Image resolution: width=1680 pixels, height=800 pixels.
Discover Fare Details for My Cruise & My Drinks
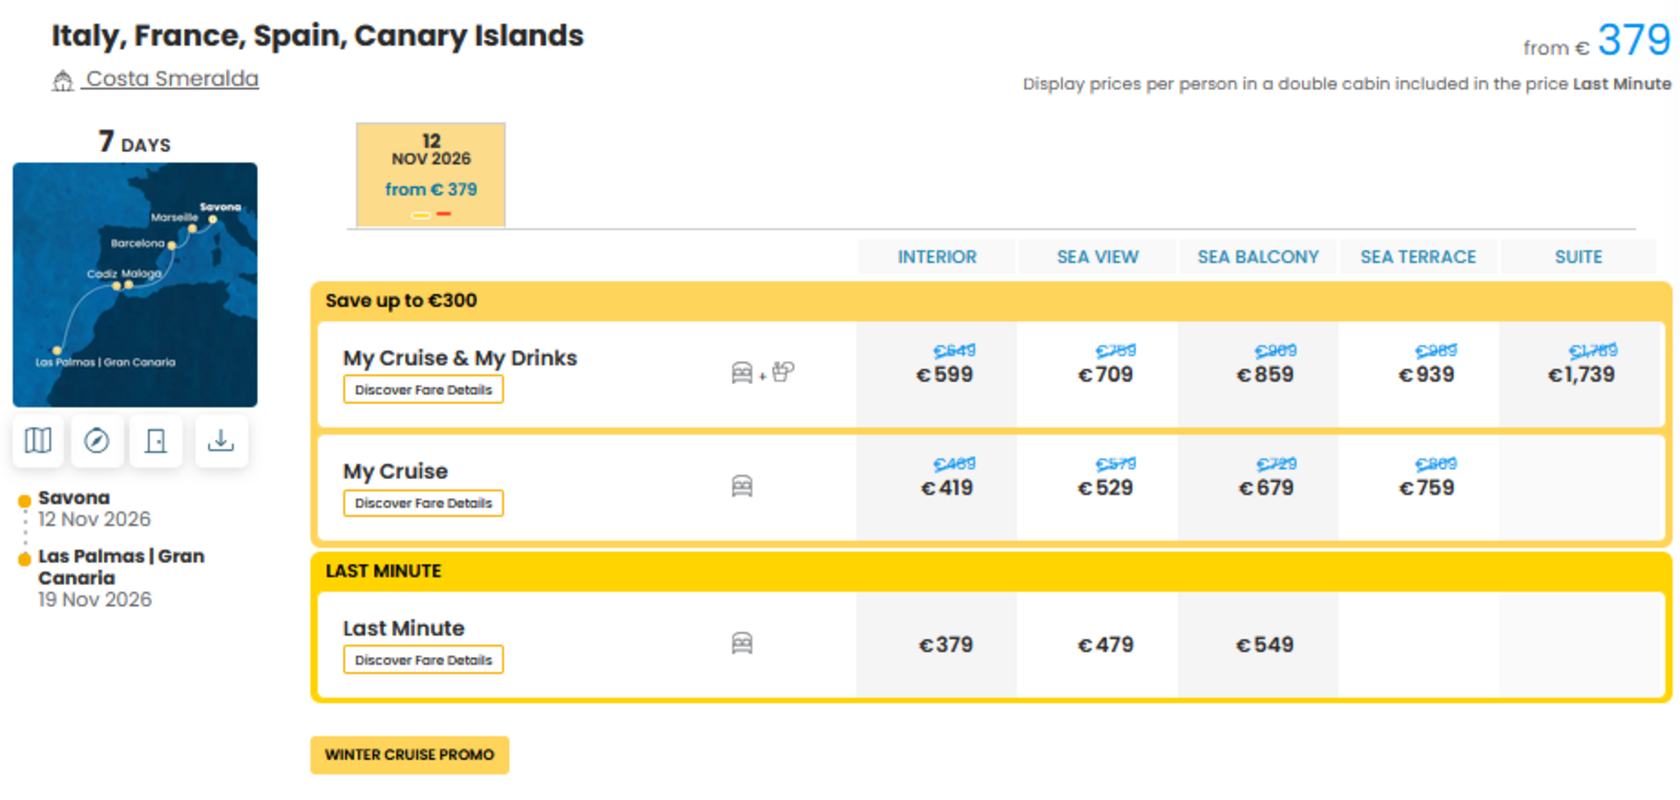pos(423,390)
